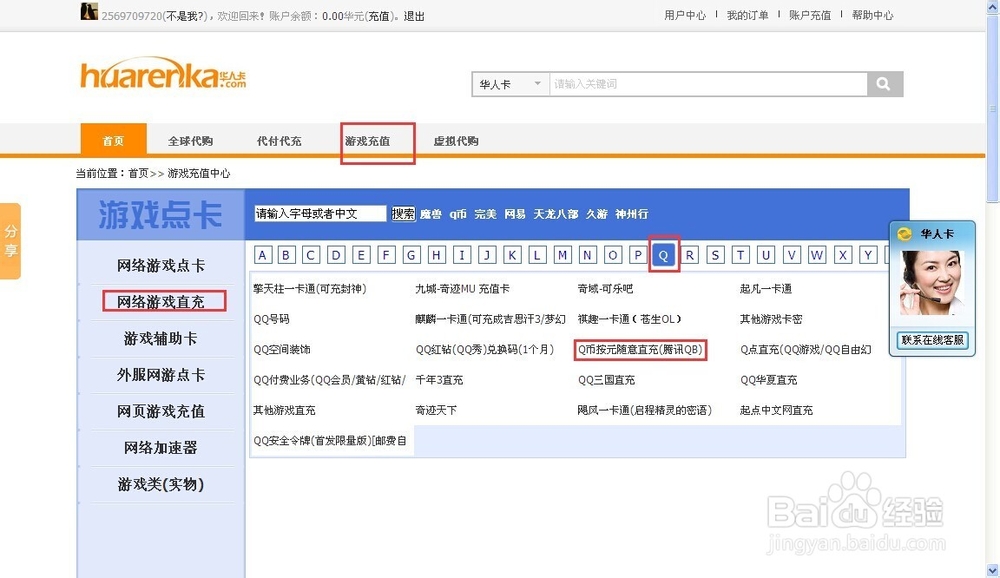
Task: Open 用户中心 from the top menu
Action: pos(684,14)
